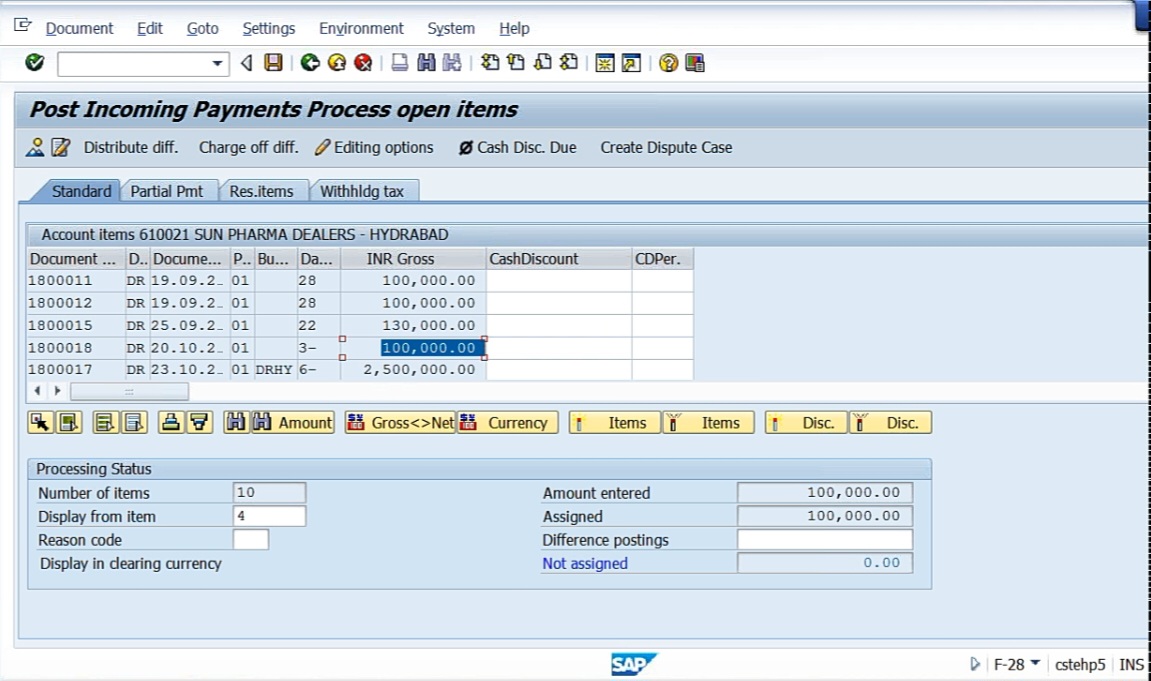The image size is (1151, 681).
Task: Click the green Back arrow icon
Action: click(x=311, y=63)
